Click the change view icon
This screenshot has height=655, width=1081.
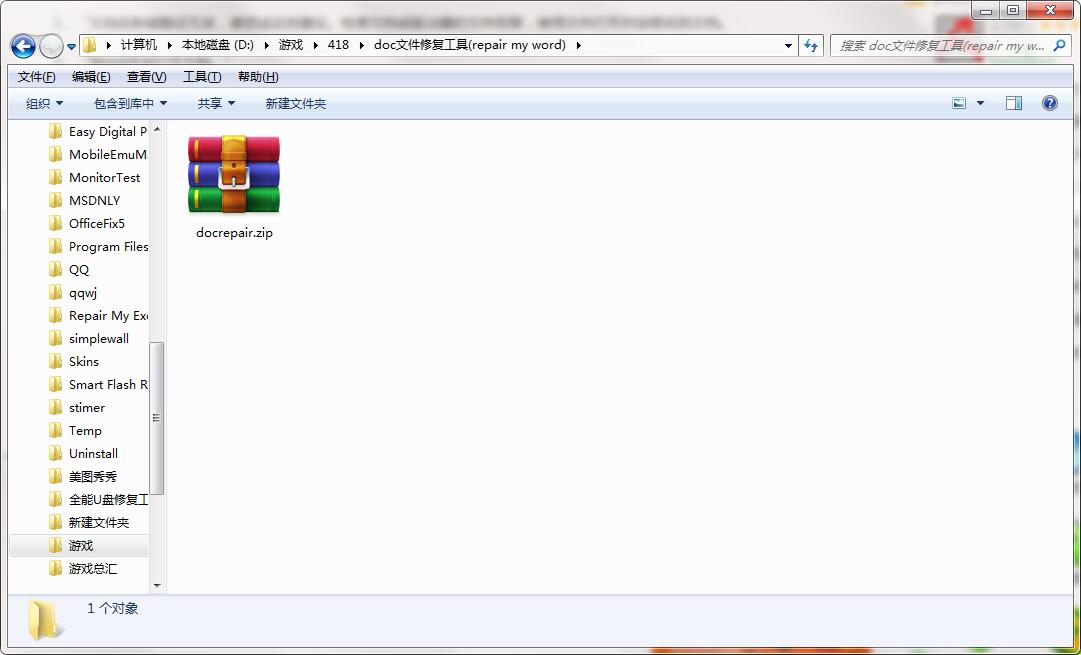pyautogui.click(x=959, y=103)
